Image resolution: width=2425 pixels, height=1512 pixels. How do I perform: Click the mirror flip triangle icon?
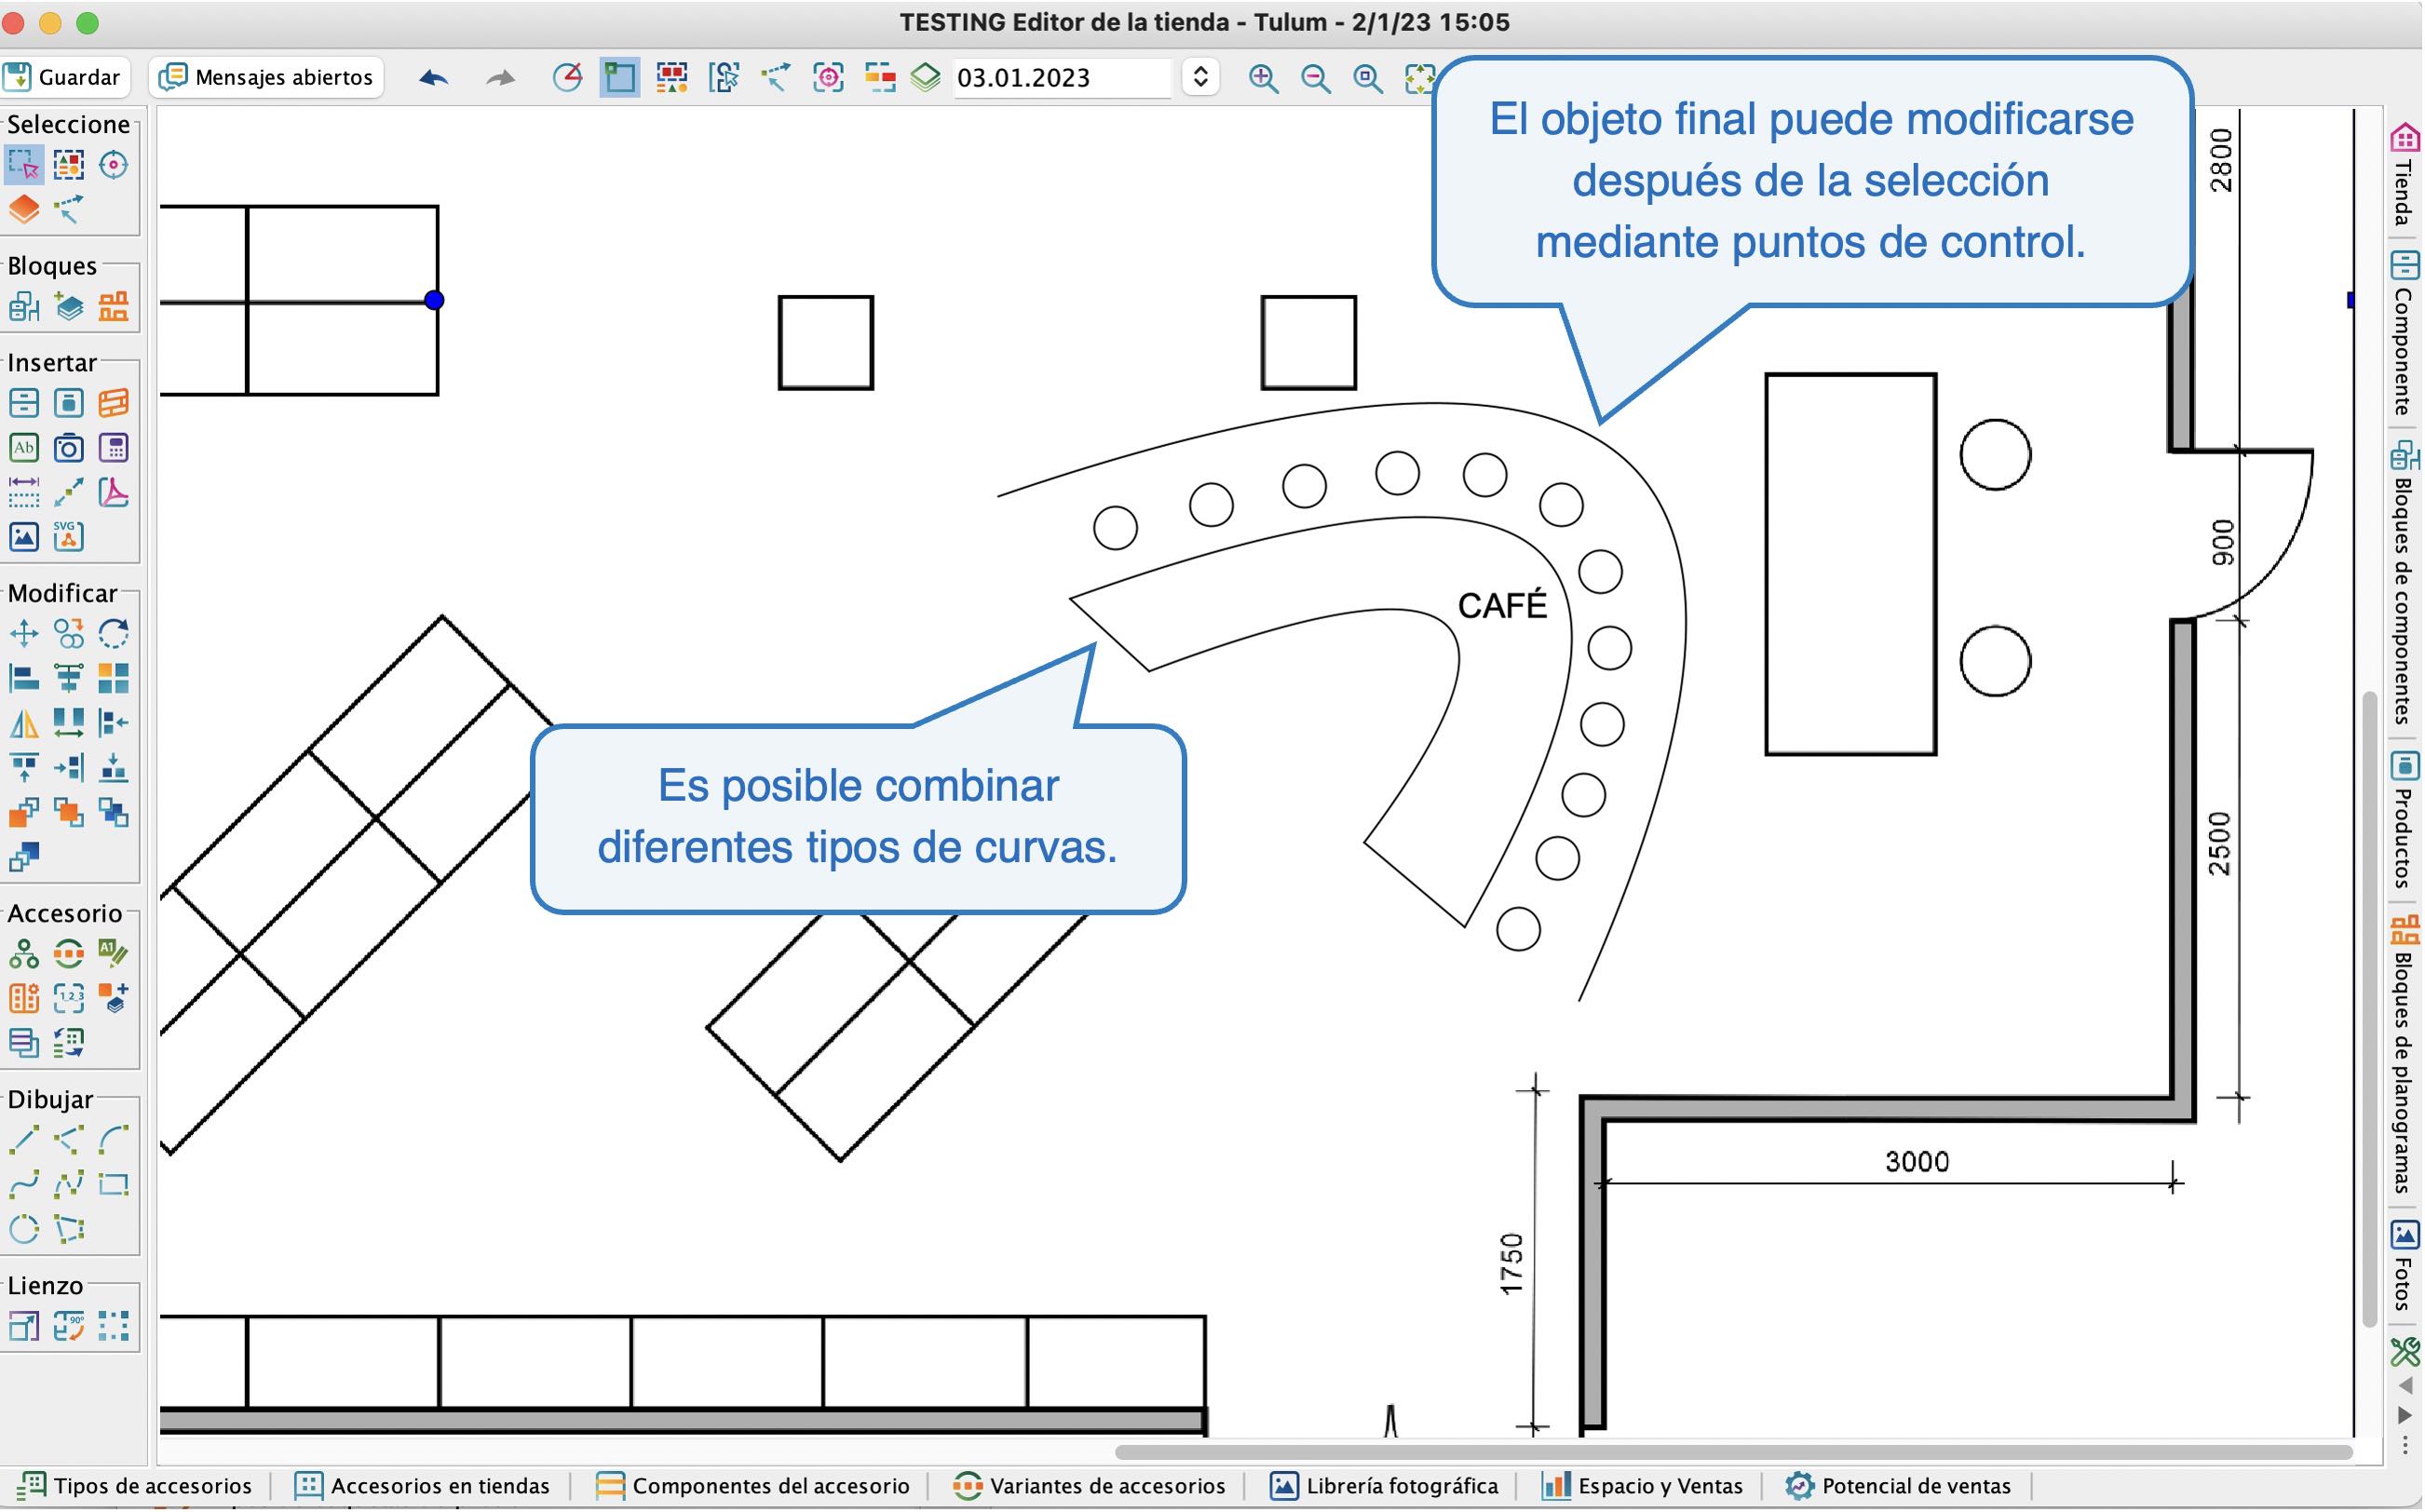point(24,723)
